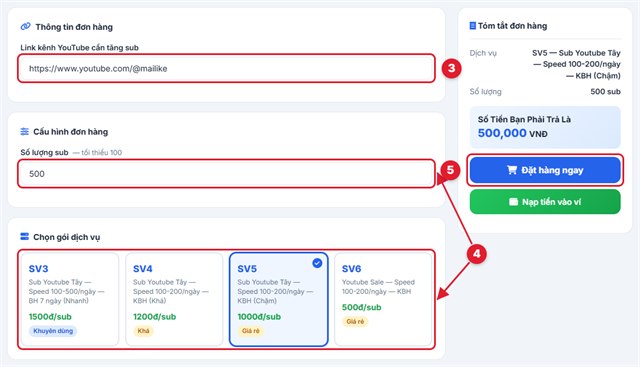Select the SV4 service package

[174, 299]
